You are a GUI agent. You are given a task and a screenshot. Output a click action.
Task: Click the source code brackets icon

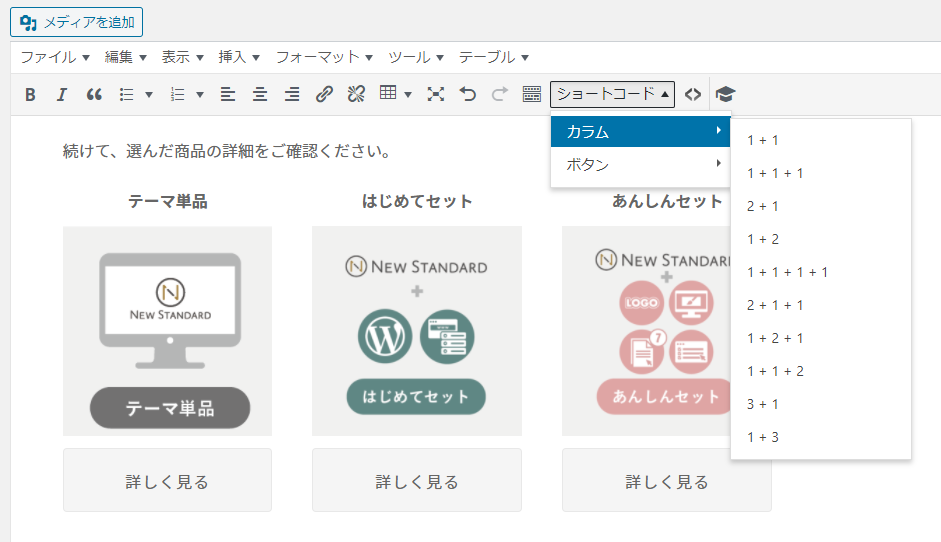click(693, 95)
